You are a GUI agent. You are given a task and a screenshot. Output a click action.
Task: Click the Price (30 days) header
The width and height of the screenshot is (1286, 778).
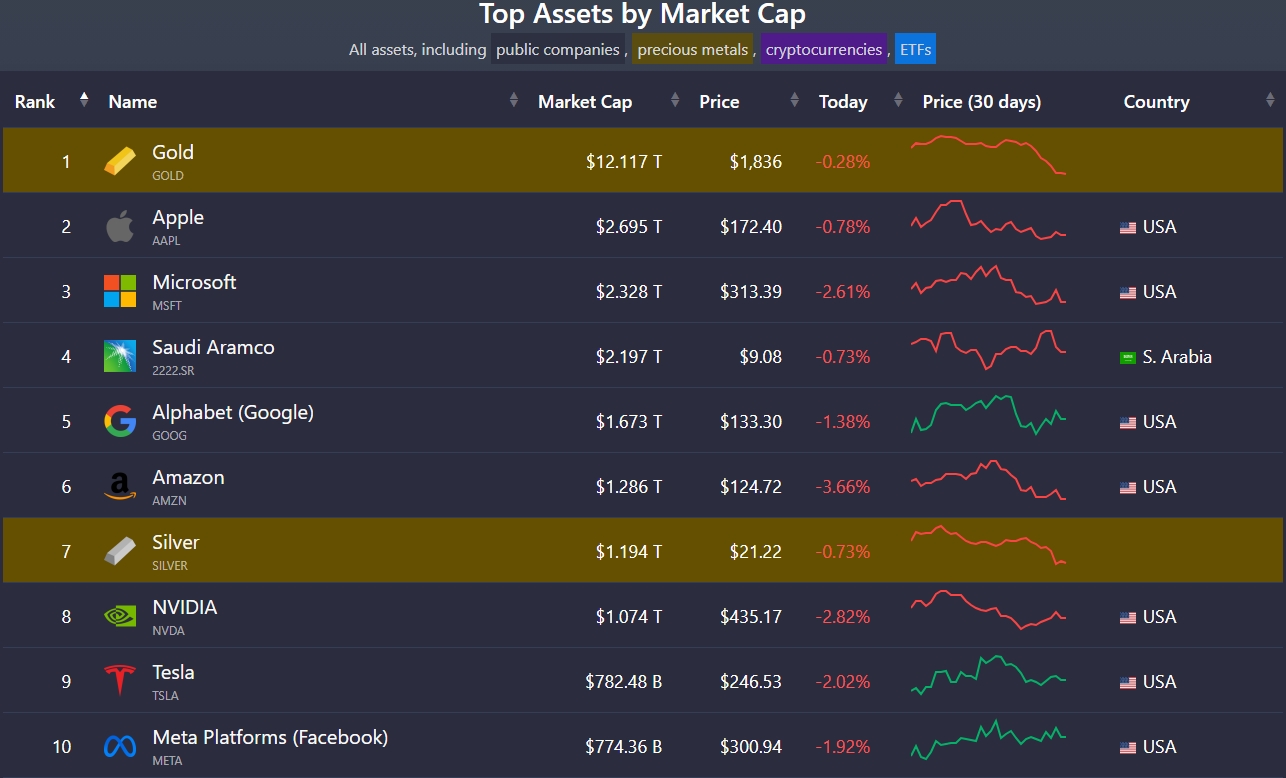click(982, 101)
